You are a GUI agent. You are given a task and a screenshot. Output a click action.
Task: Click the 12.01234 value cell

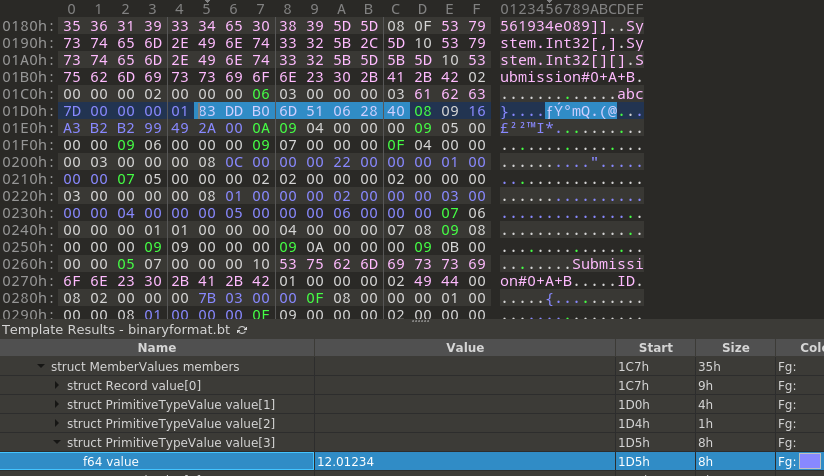[465, 461]
